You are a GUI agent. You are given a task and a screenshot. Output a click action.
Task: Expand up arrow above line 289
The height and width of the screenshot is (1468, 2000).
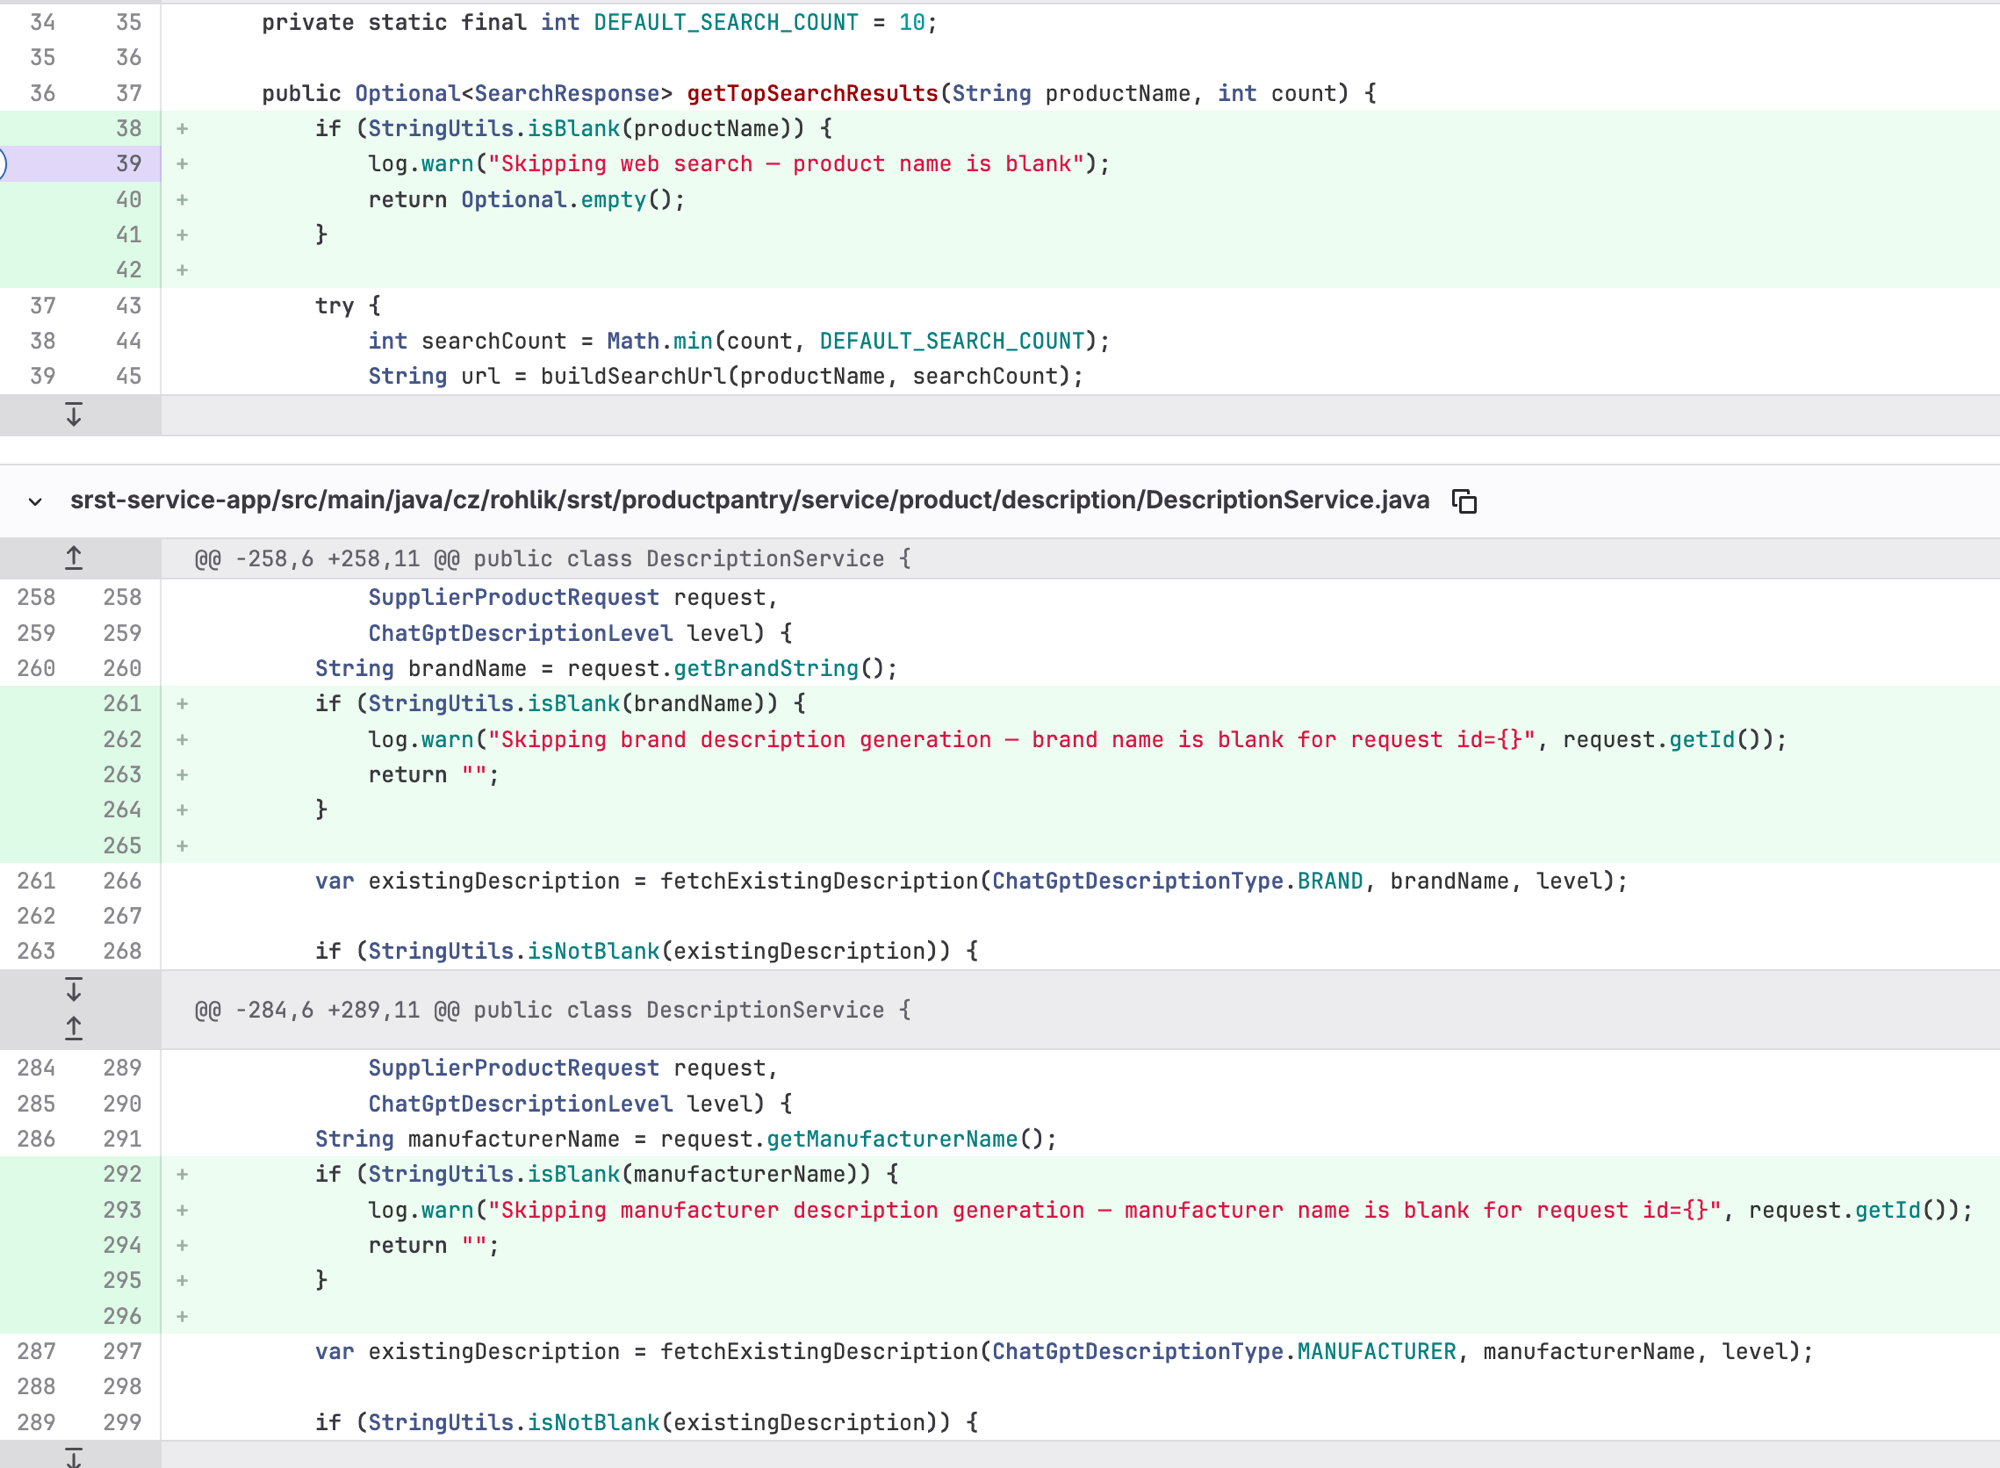point(74,1028)
